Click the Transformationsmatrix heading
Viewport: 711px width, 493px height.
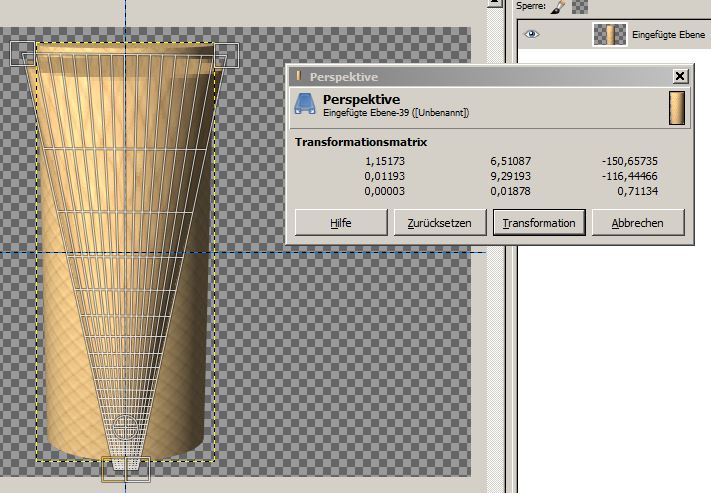tap(361, 142)
